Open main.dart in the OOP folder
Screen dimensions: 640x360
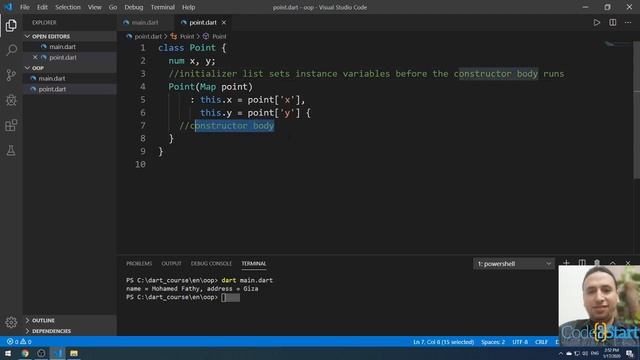point(52,78)
